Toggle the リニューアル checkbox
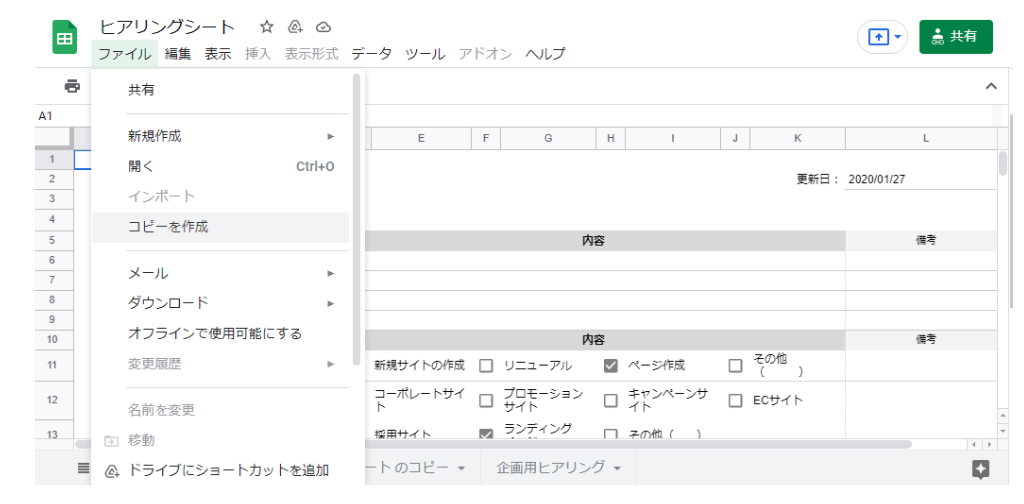The image size is (1024, 504). point(486,366)
